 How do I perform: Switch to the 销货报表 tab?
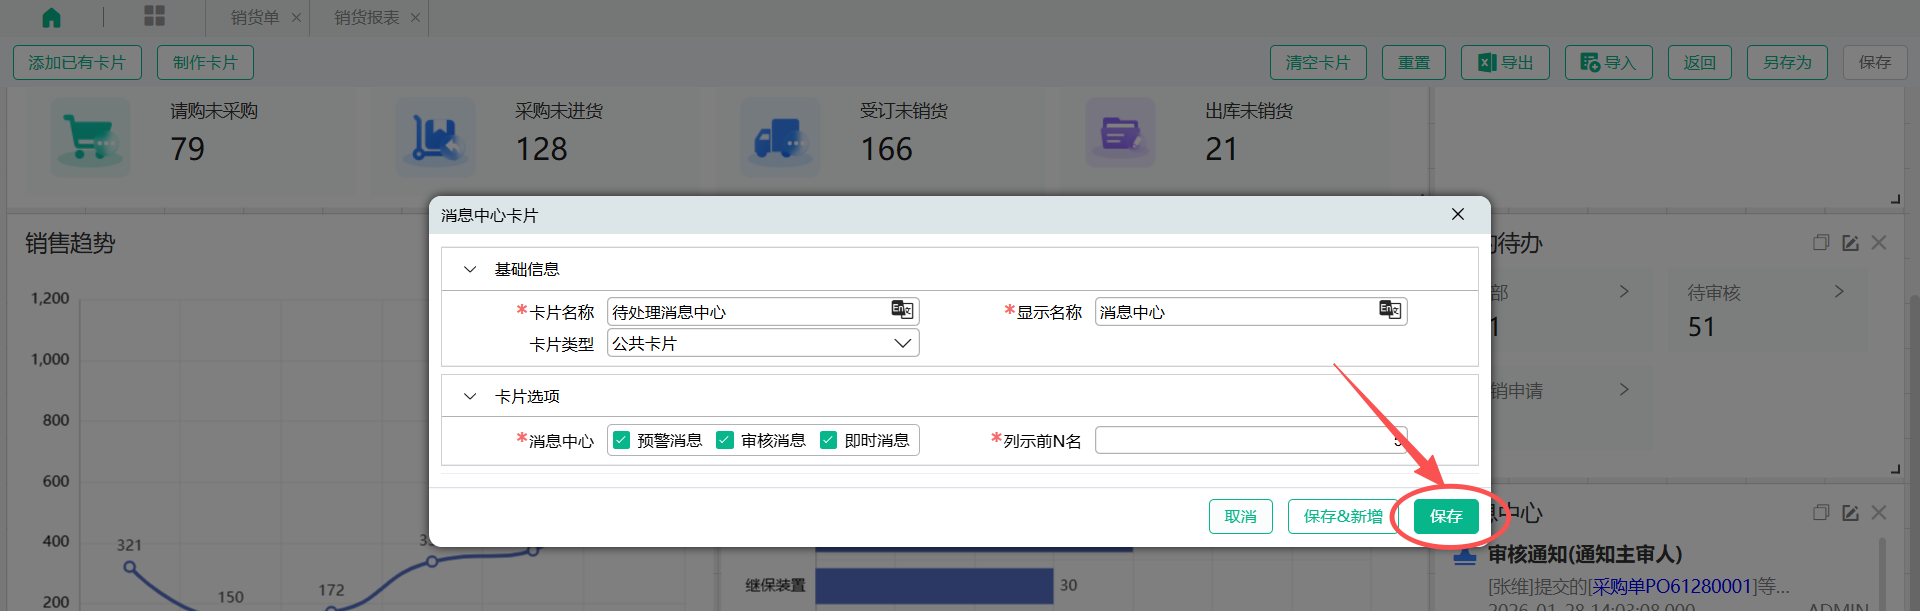click(366, 17)
